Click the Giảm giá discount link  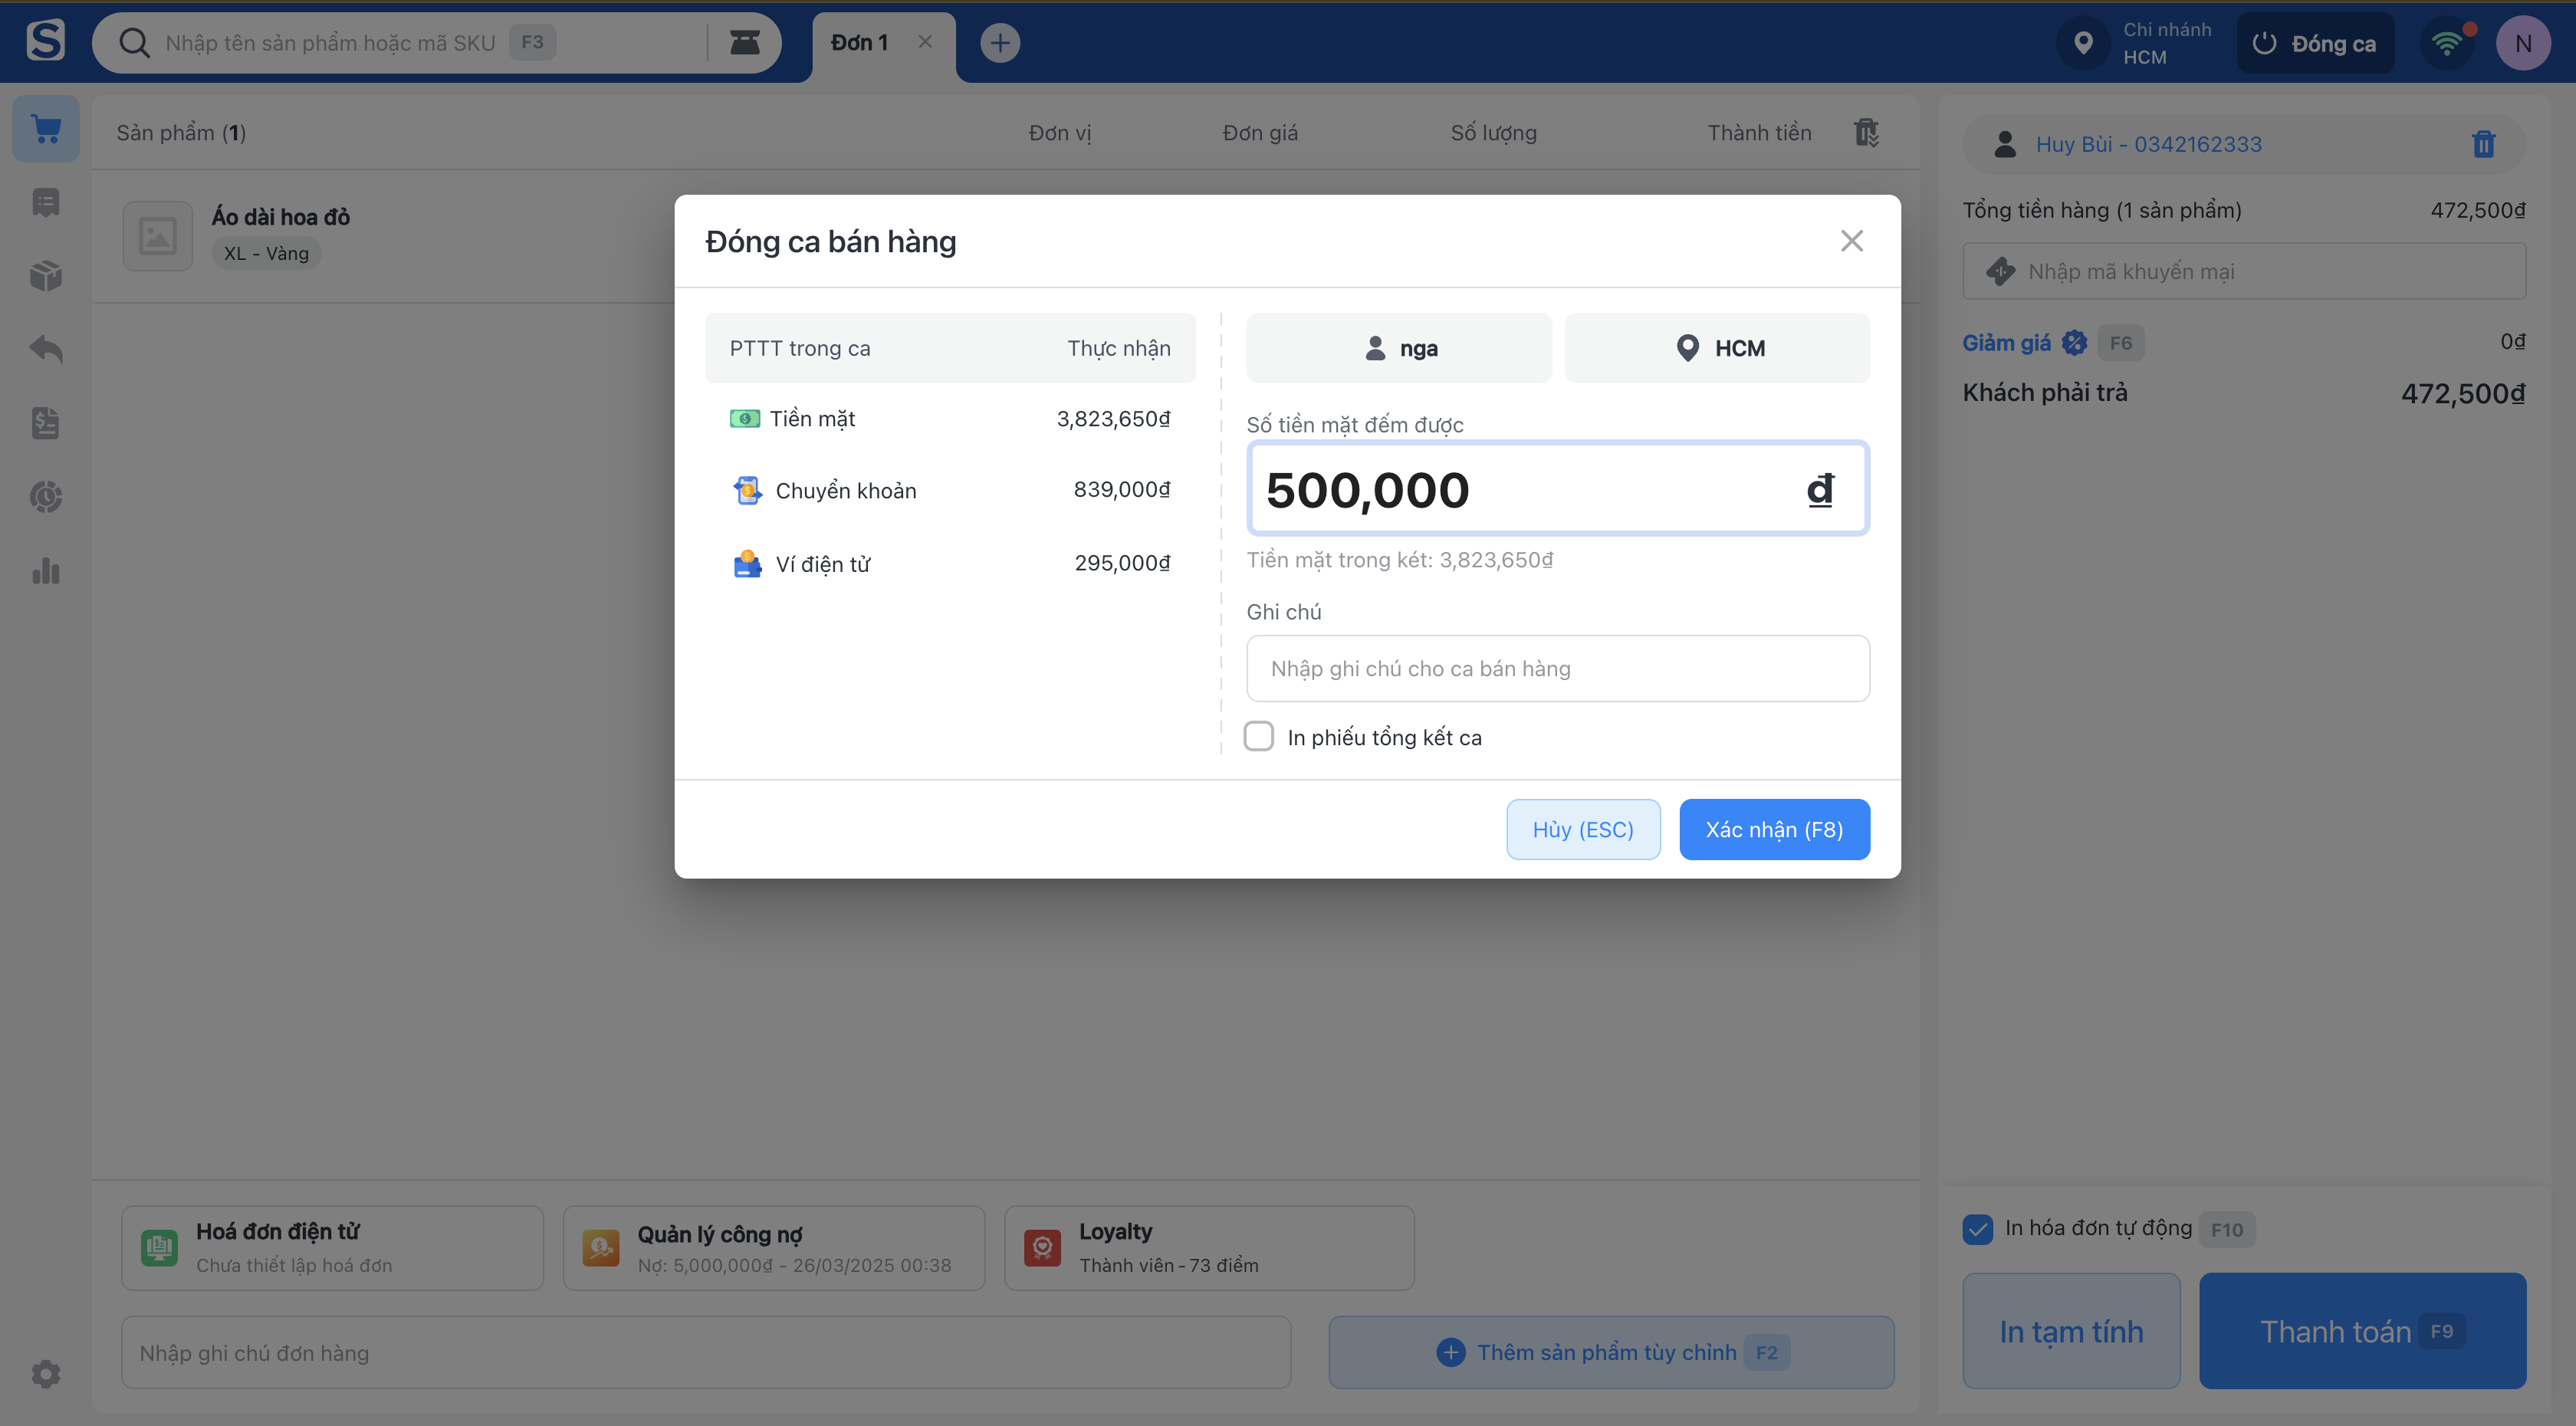(x=2006, y=343)
